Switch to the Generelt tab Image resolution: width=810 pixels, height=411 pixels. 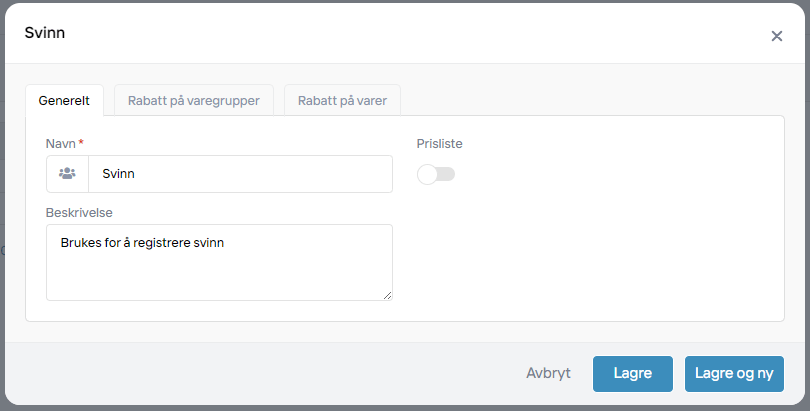(64, 101)
